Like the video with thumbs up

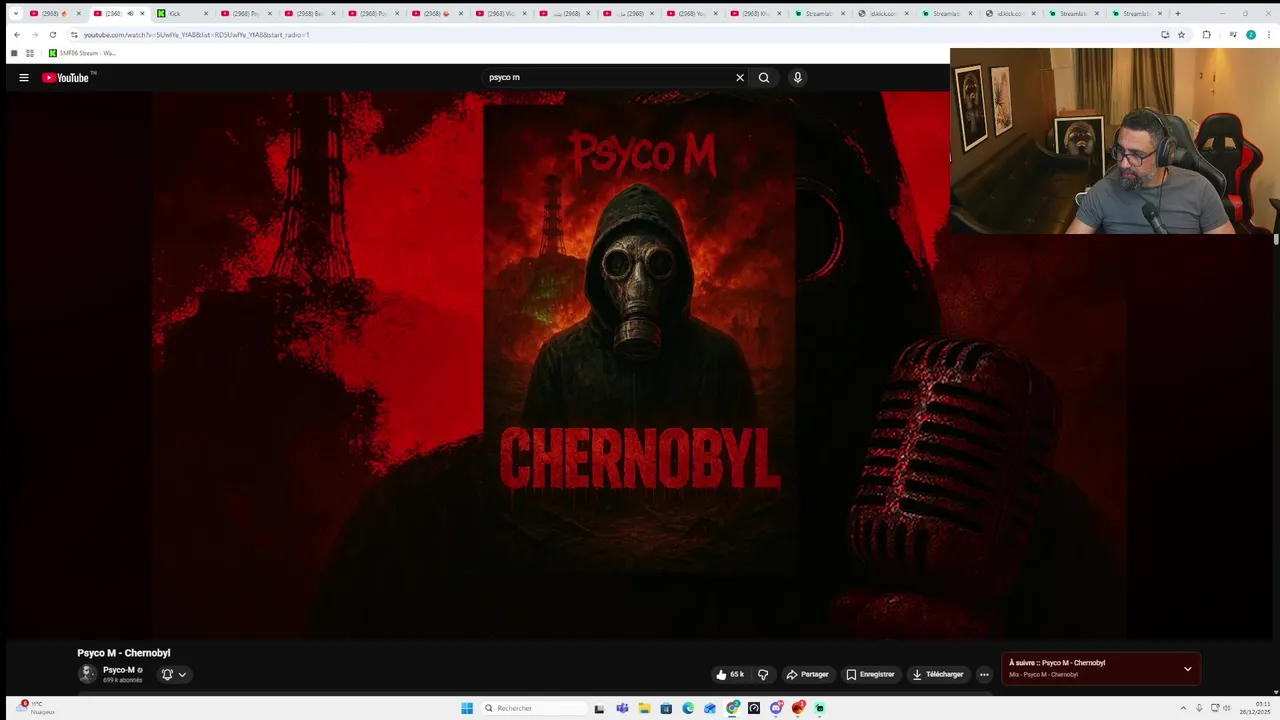730,674
